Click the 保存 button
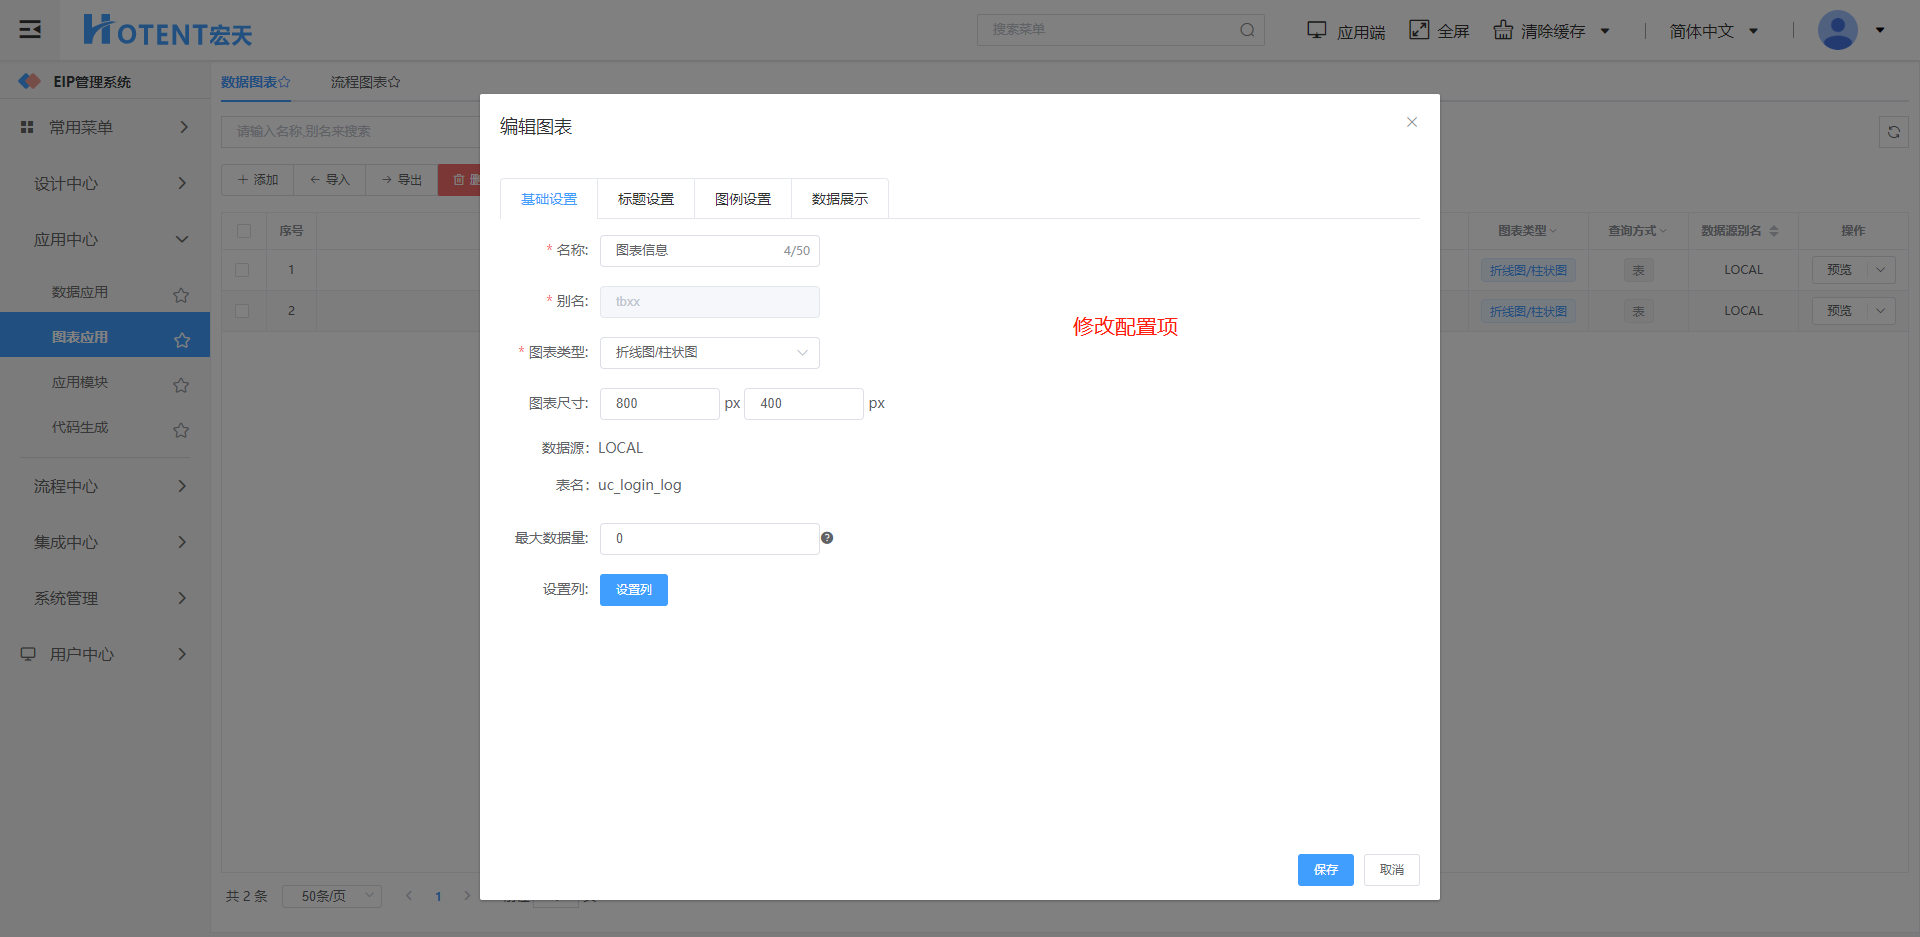Viewport: 1920px width, 937px height. [x=1325, y=870]
